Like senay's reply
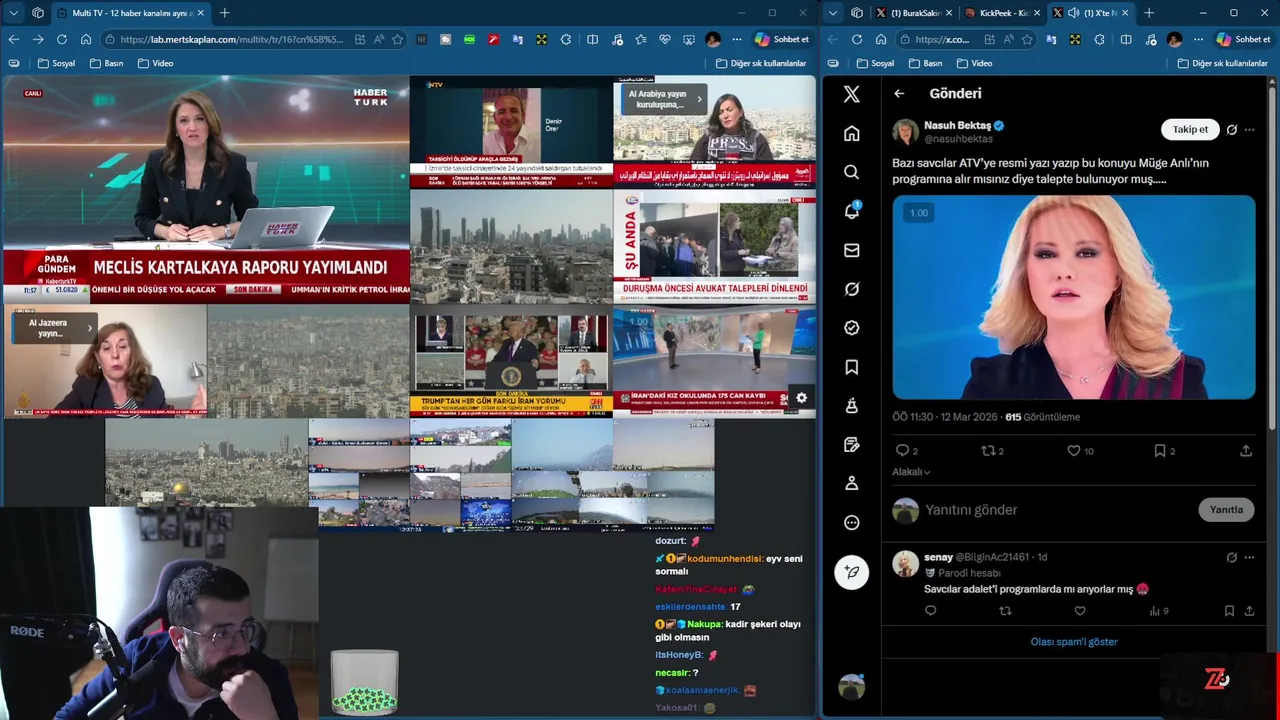This screenshot has height=720, width=1280. click(x=1080, y=611)
